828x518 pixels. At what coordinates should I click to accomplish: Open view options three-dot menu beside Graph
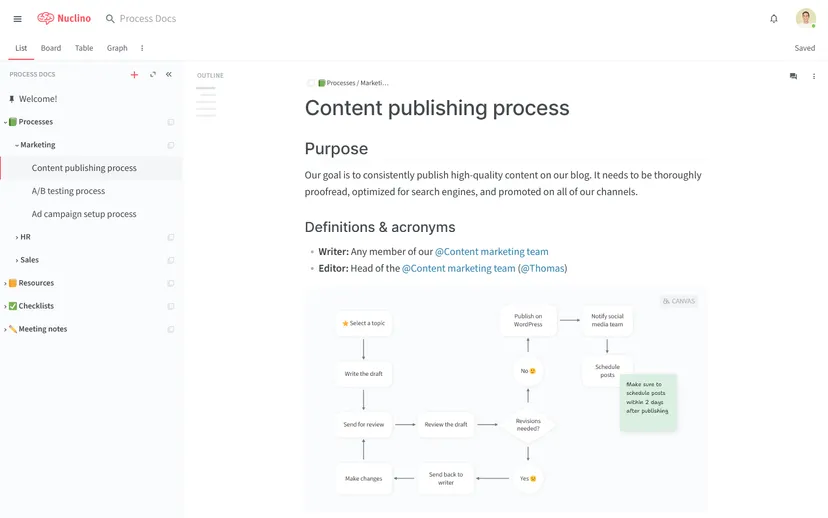[x=142, y=48]
